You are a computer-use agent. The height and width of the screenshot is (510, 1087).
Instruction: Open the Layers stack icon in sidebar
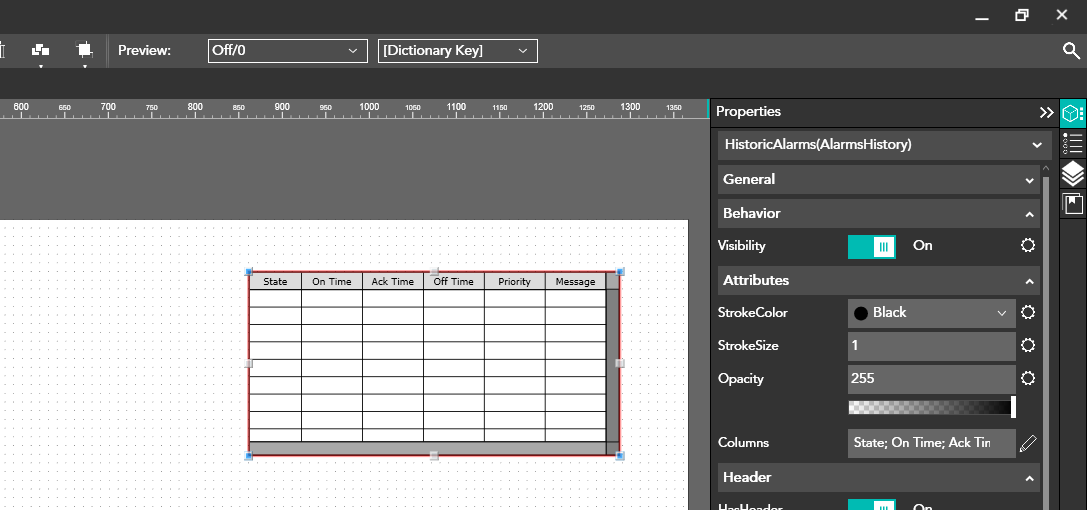click(1072, 174)
